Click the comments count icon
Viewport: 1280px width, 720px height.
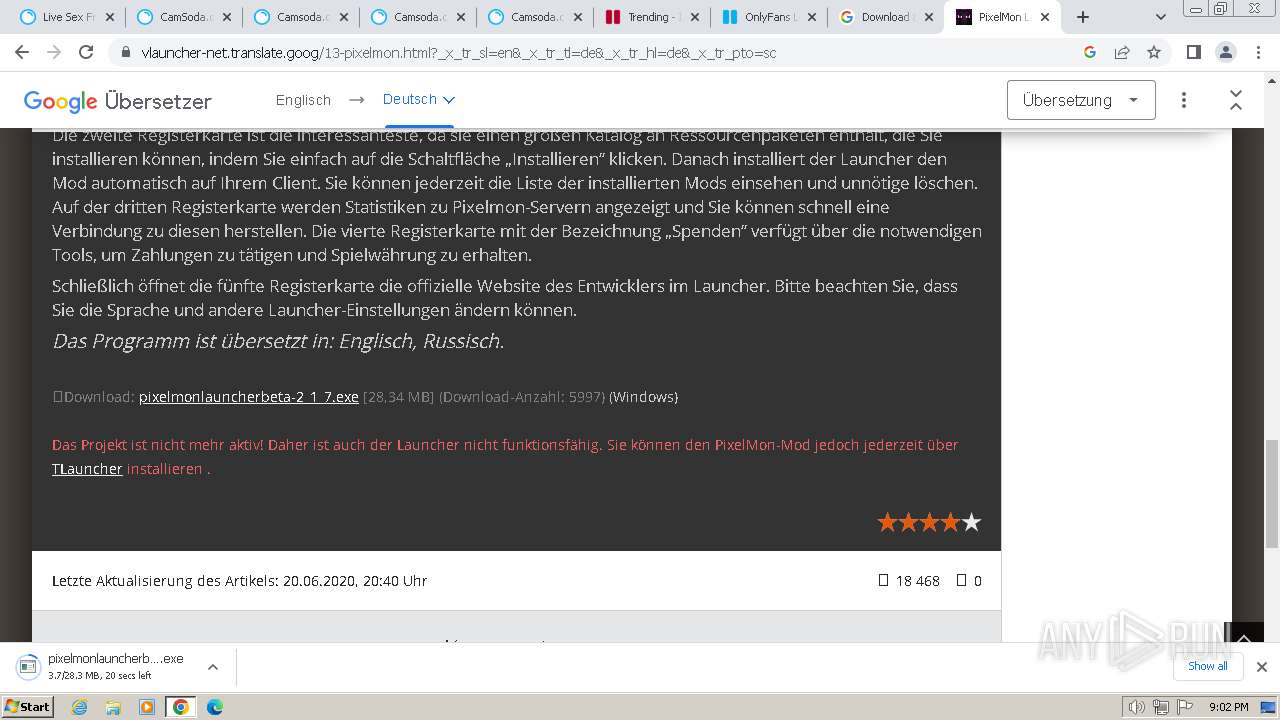(x=961, y=580)
